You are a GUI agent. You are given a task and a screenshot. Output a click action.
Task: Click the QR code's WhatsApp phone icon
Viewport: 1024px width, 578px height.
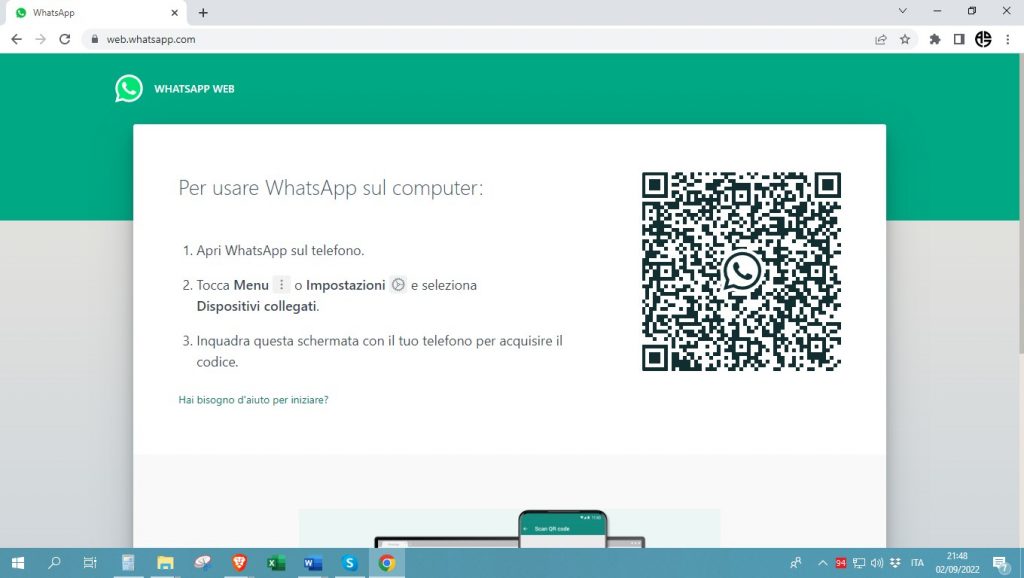741,270
